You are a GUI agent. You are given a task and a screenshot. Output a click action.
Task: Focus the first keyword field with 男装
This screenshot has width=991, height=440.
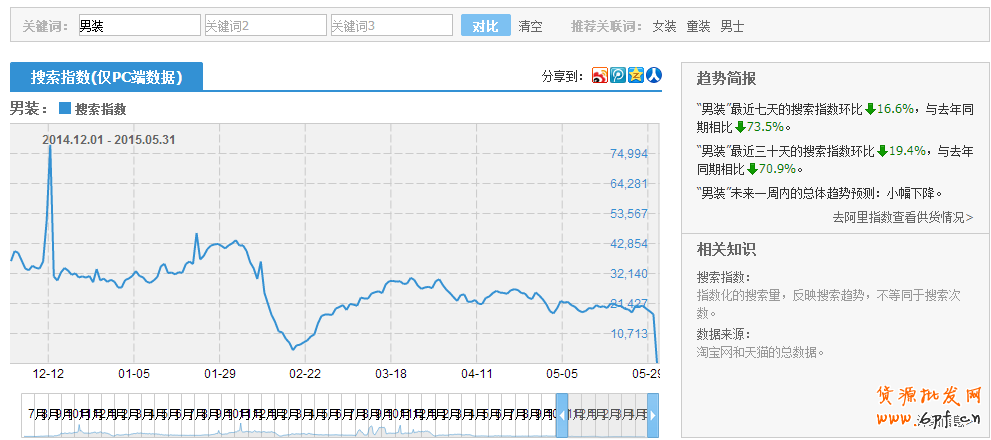point(138,26)
